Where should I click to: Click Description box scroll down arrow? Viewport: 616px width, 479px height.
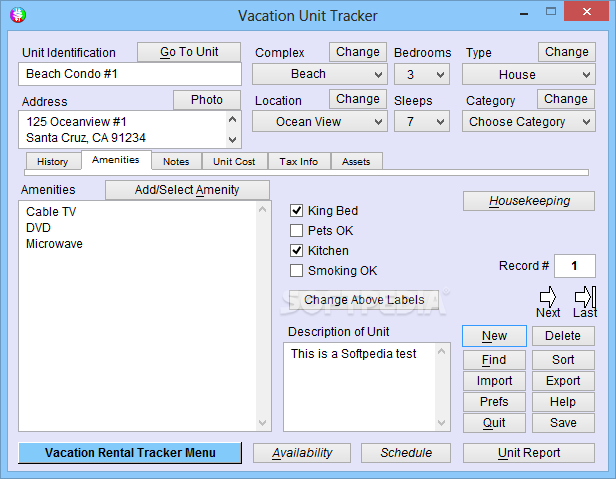[442, 423]
